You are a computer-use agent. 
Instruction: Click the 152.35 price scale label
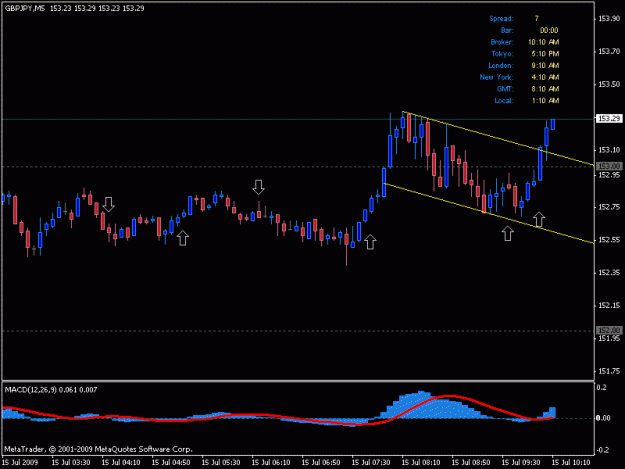(x=609, y=273)
